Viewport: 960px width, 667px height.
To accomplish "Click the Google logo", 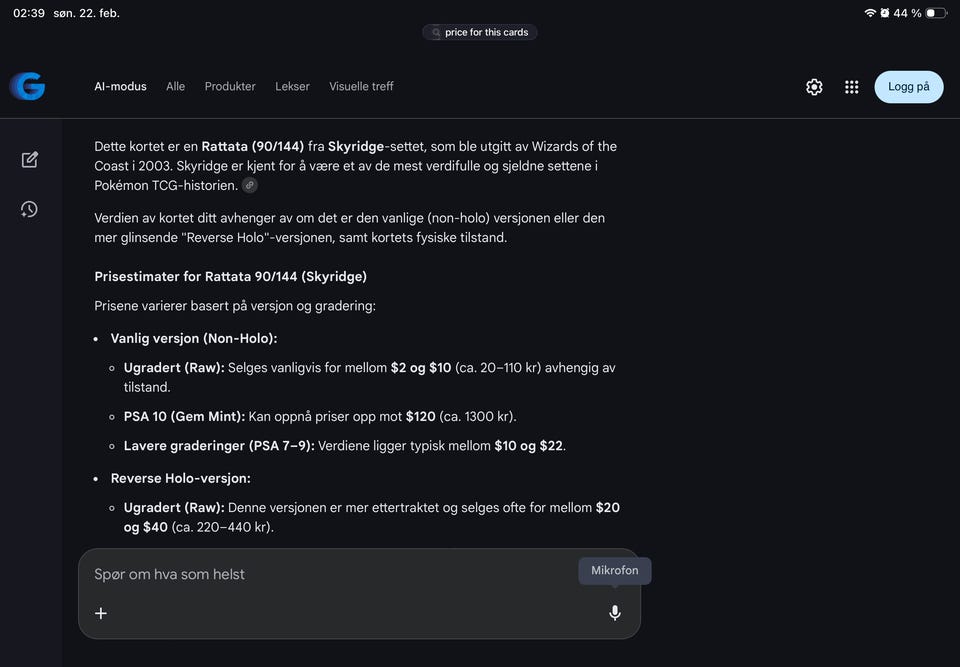I will [28, 87].
